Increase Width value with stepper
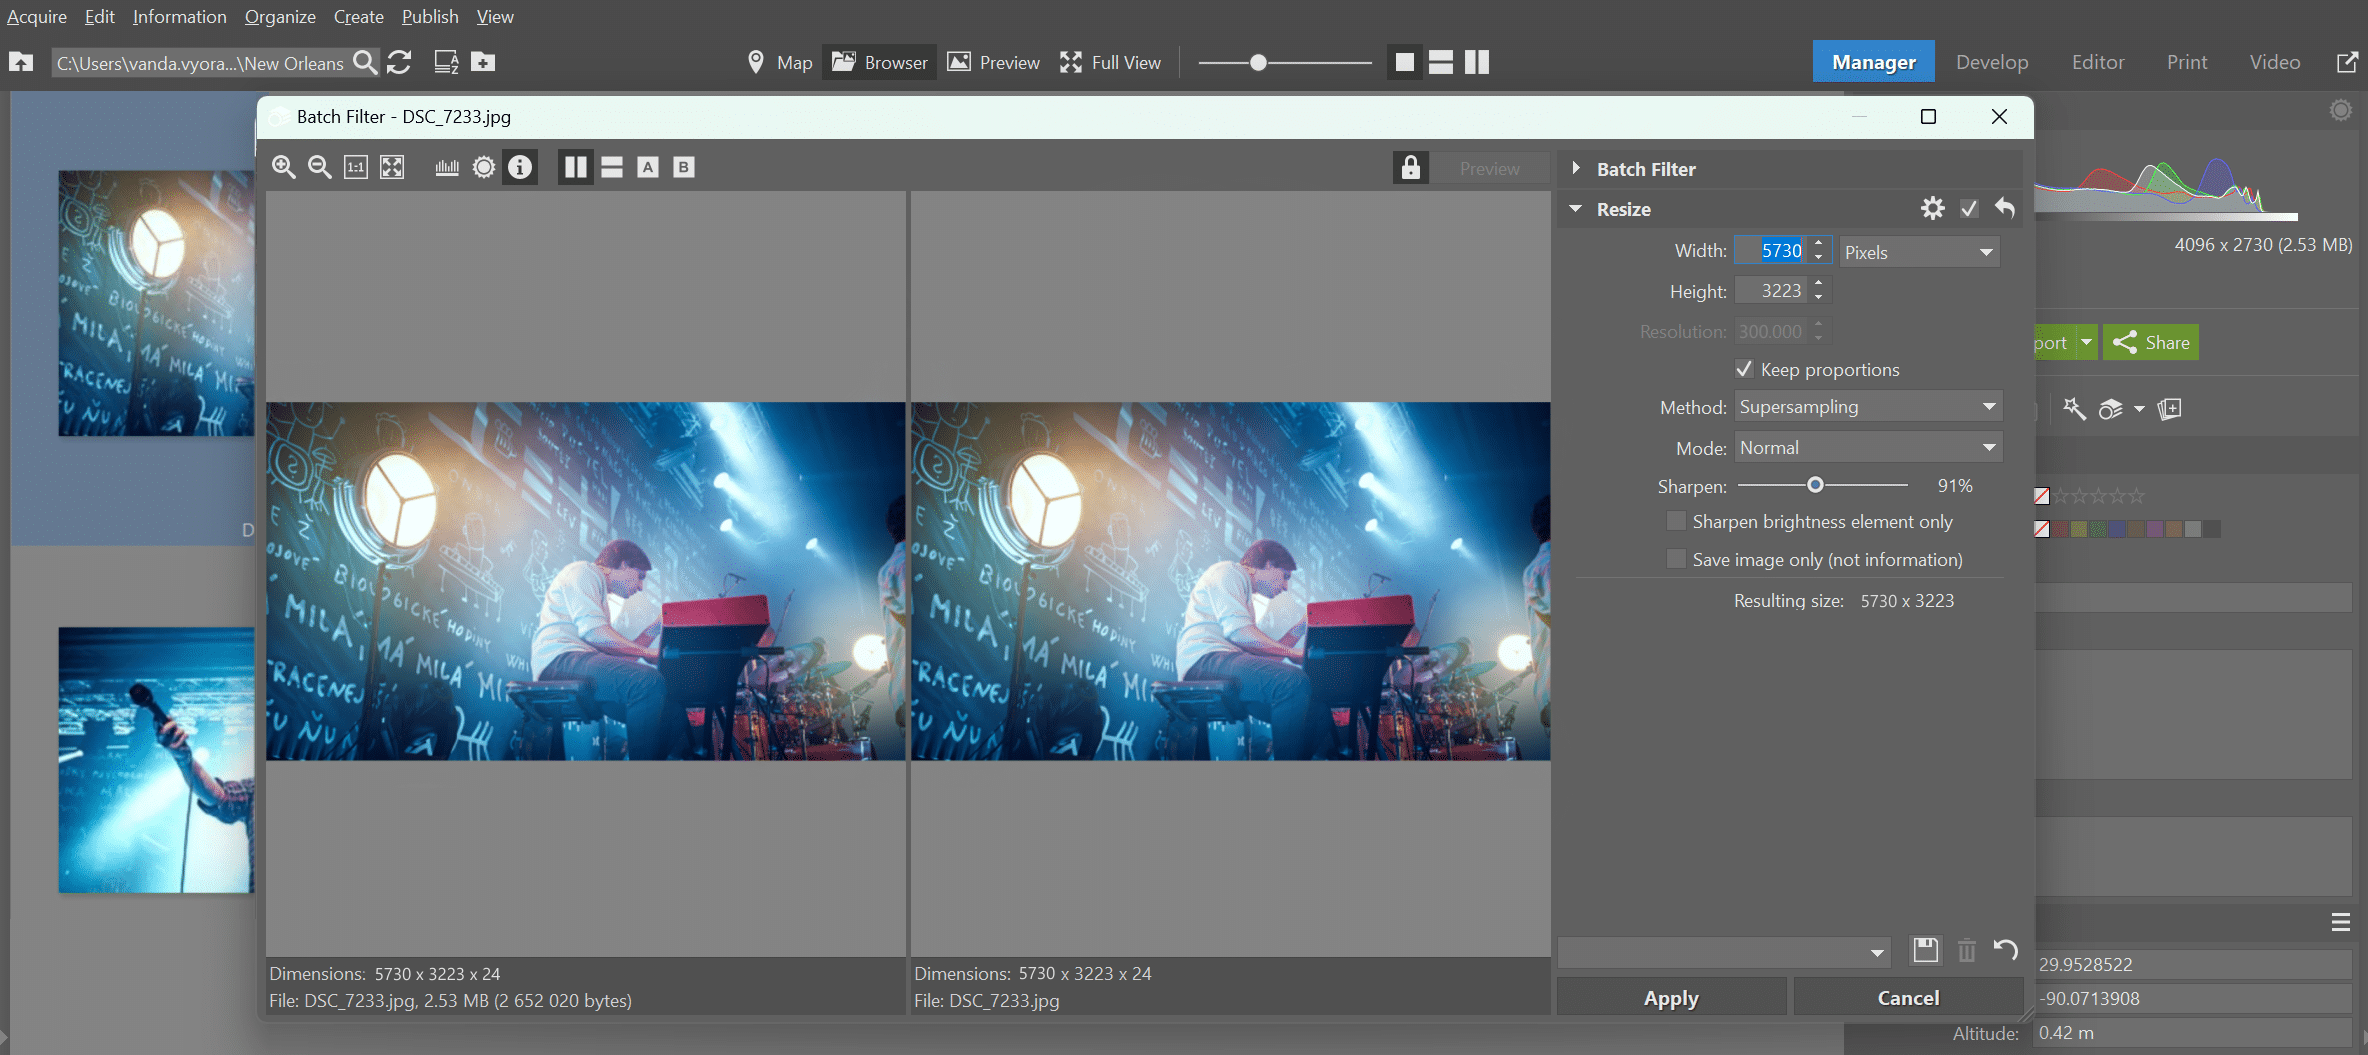2368x1055 pixels. point(1819,243)
